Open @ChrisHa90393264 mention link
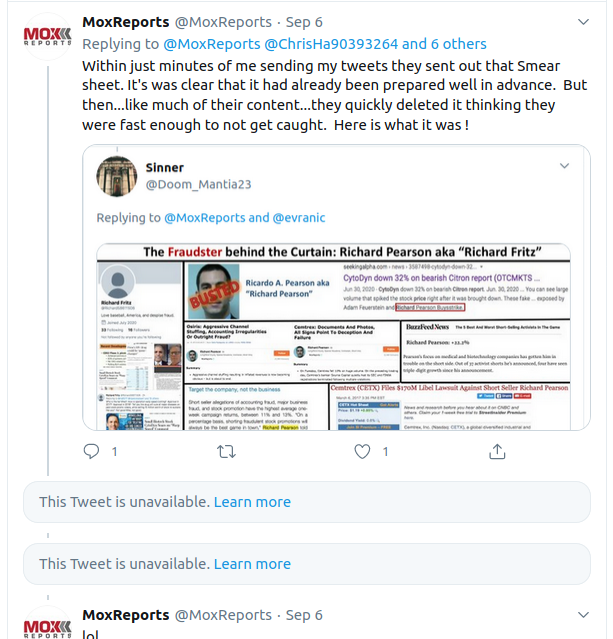The image size is (613, 639). (x=331, y=44)
